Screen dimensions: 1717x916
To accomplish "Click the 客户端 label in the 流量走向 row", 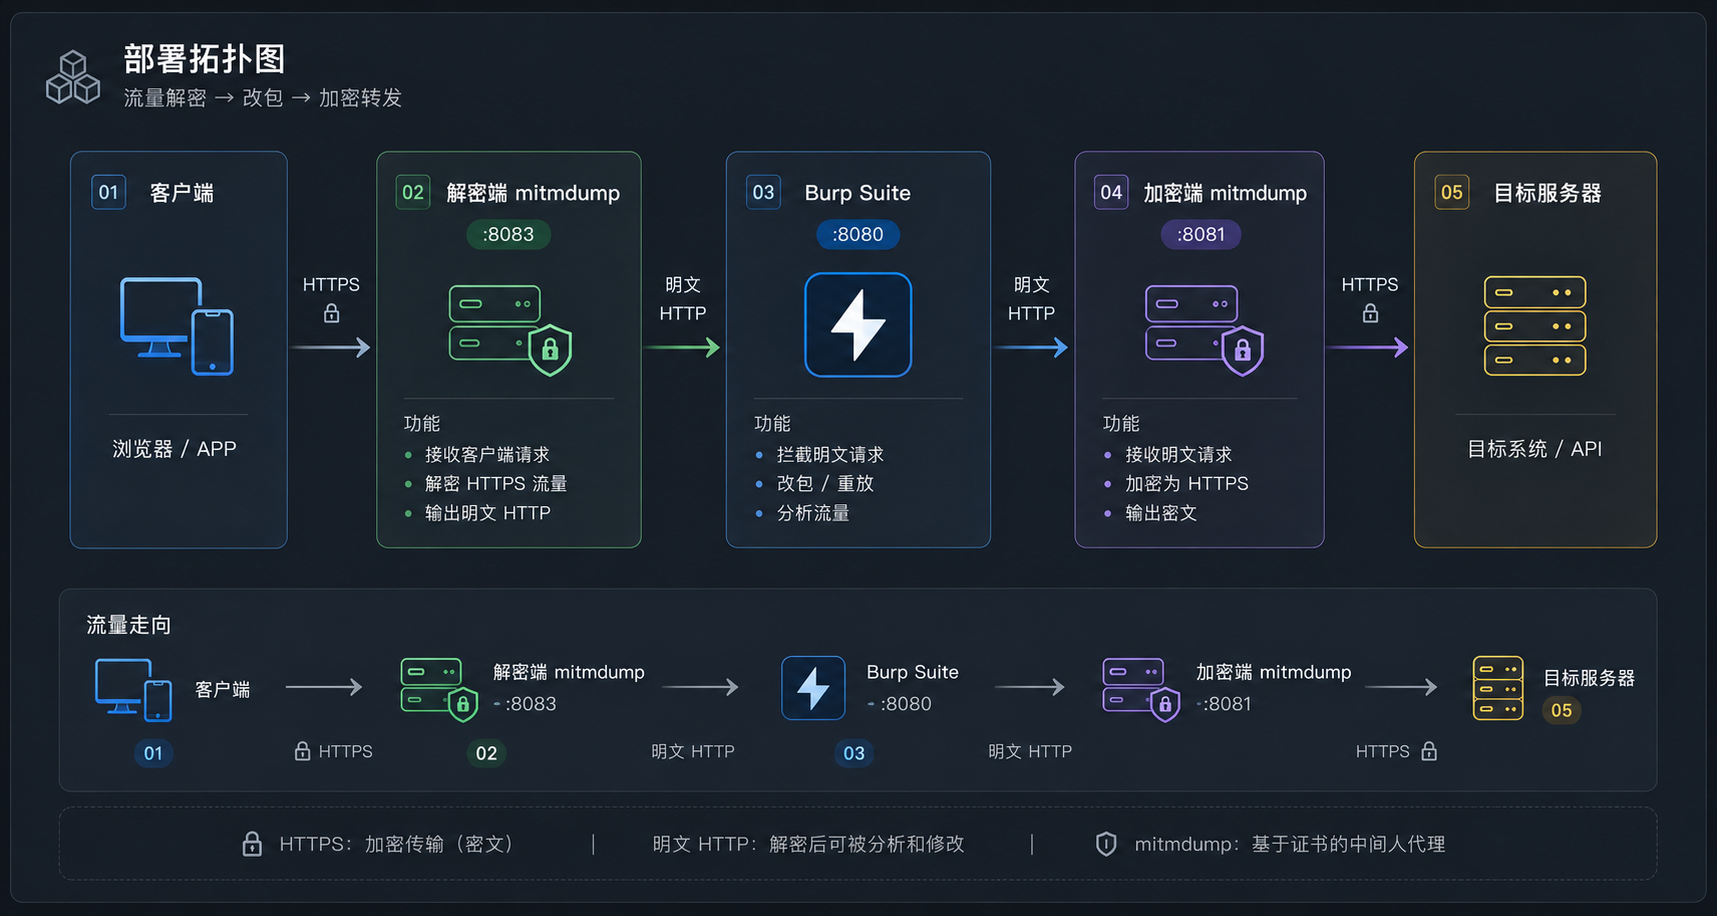I will click(222, 690).
